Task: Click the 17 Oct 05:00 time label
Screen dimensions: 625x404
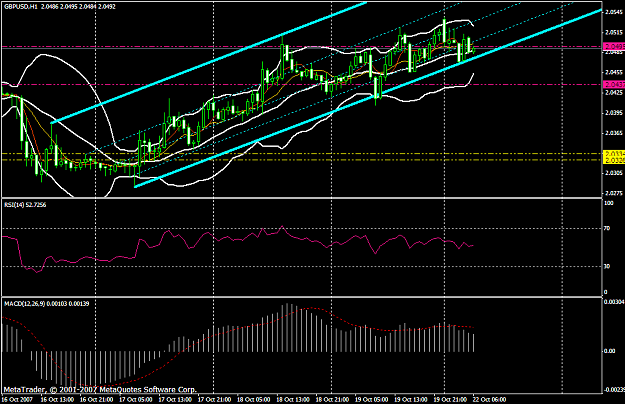Action: pos(136,399)
